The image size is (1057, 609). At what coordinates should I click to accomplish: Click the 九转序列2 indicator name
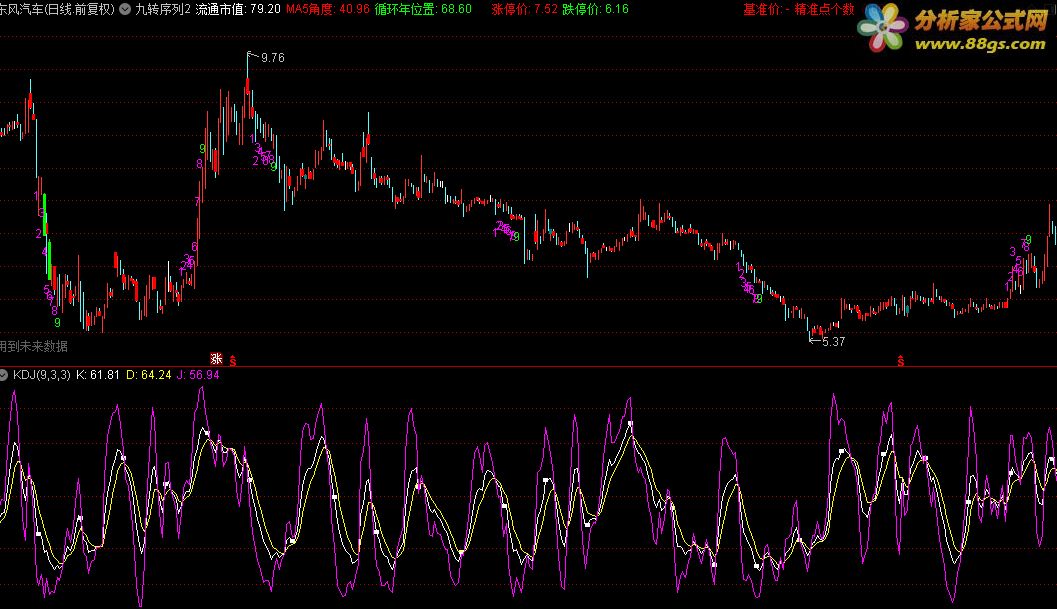pyautogui.click(x=163, y=9)
